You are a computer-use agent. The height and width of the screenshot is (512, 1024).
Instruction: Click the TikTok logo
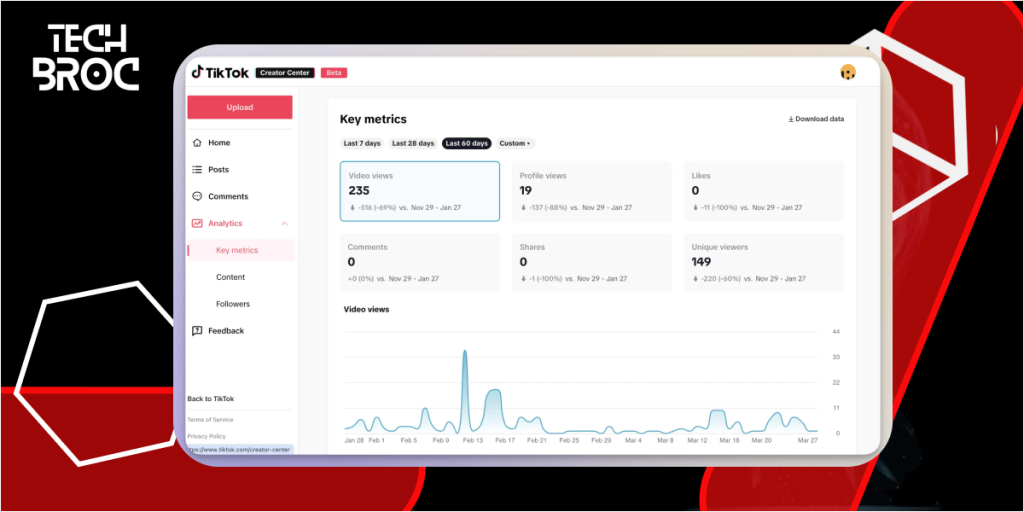coord(220,72)
